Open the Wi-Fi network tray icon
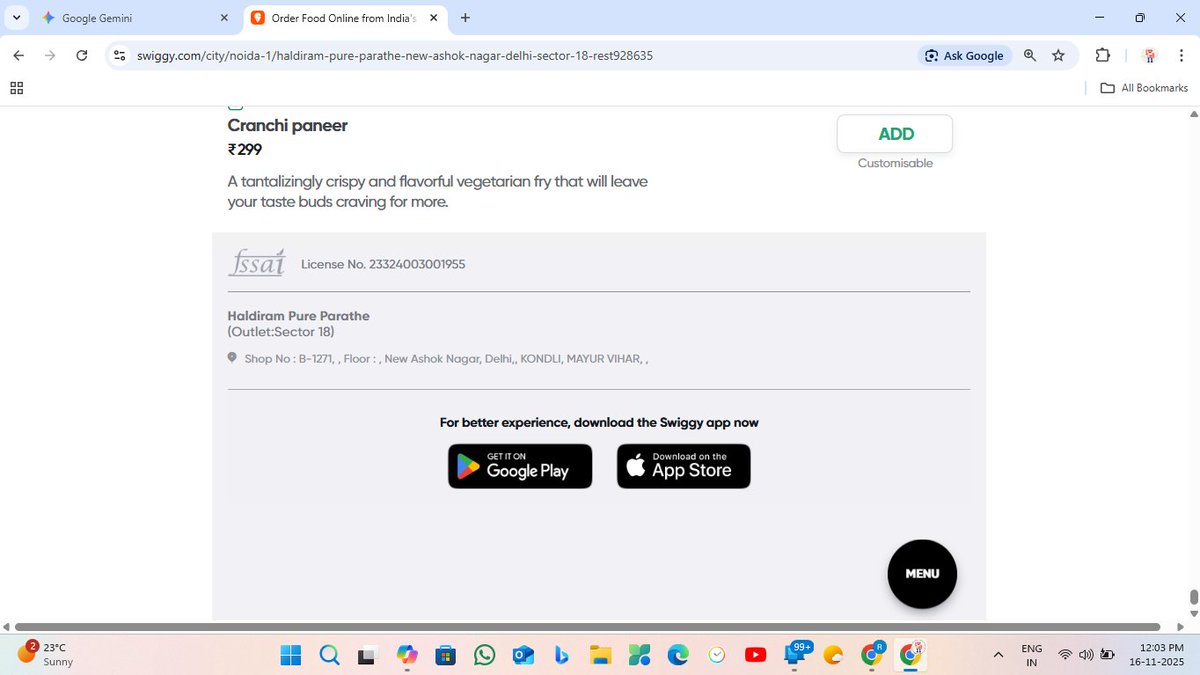1200x675 pixels. pyautogui.click(x=1066, y=655)
